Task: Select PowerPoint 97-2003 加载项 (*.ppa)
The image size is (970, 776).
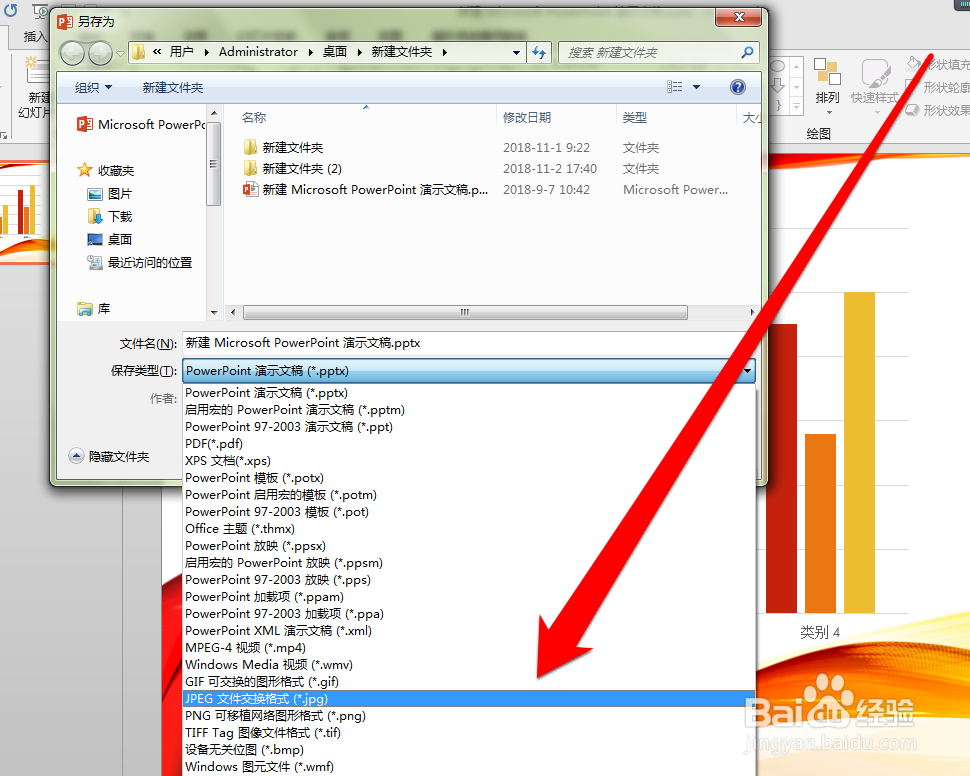Action: pos(469,614)
